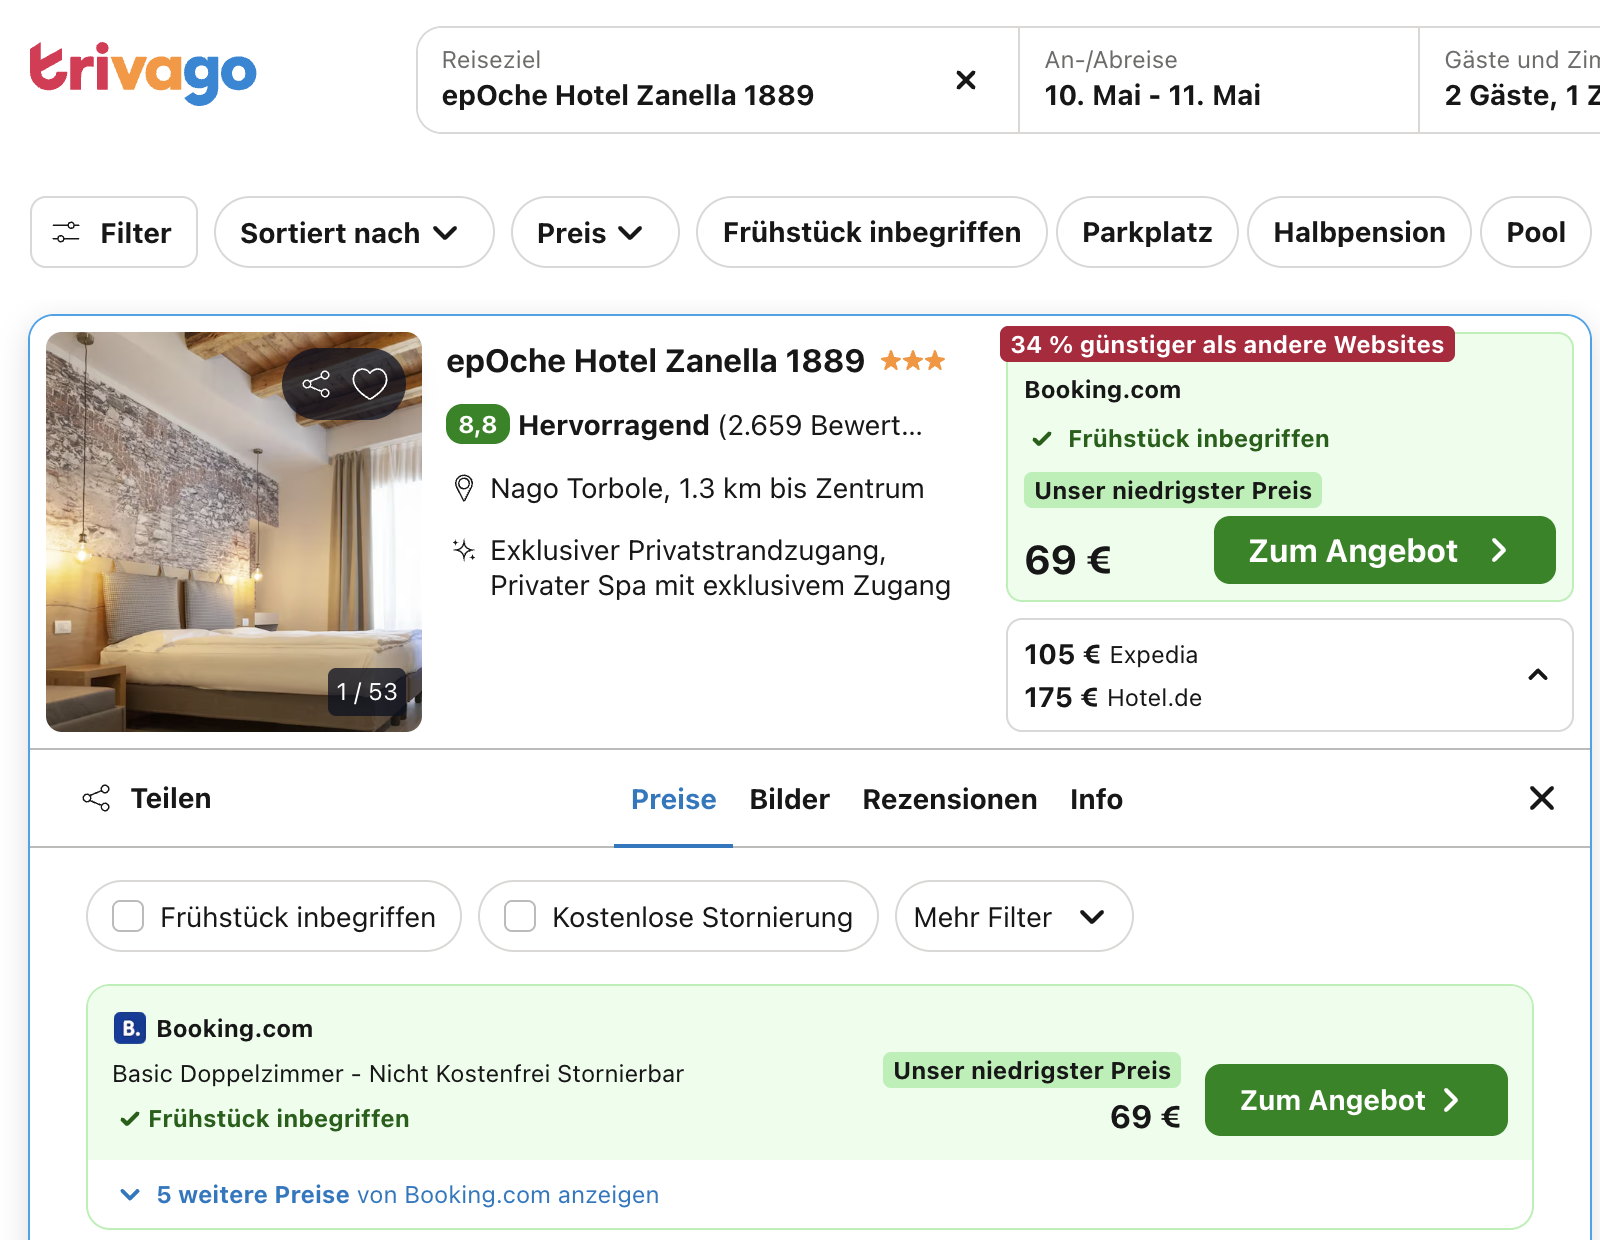Open the hotel room photo

(234, 532)
